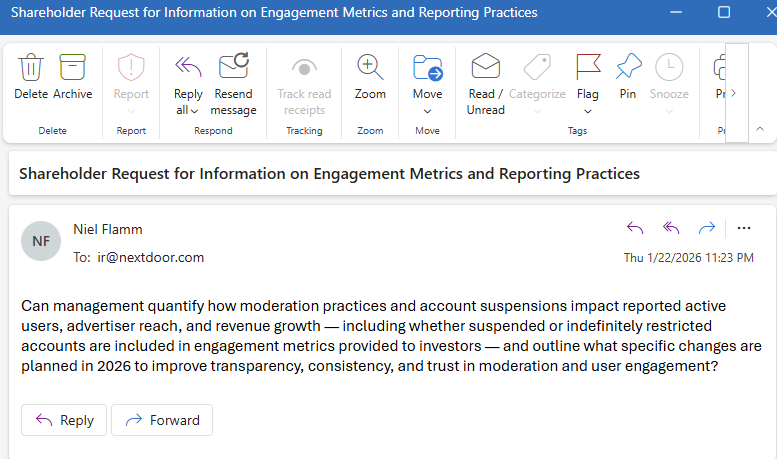Expand the Flag options chevron
Image resolution: width=777 pixels, height=459 pixels.
[588, 112]
